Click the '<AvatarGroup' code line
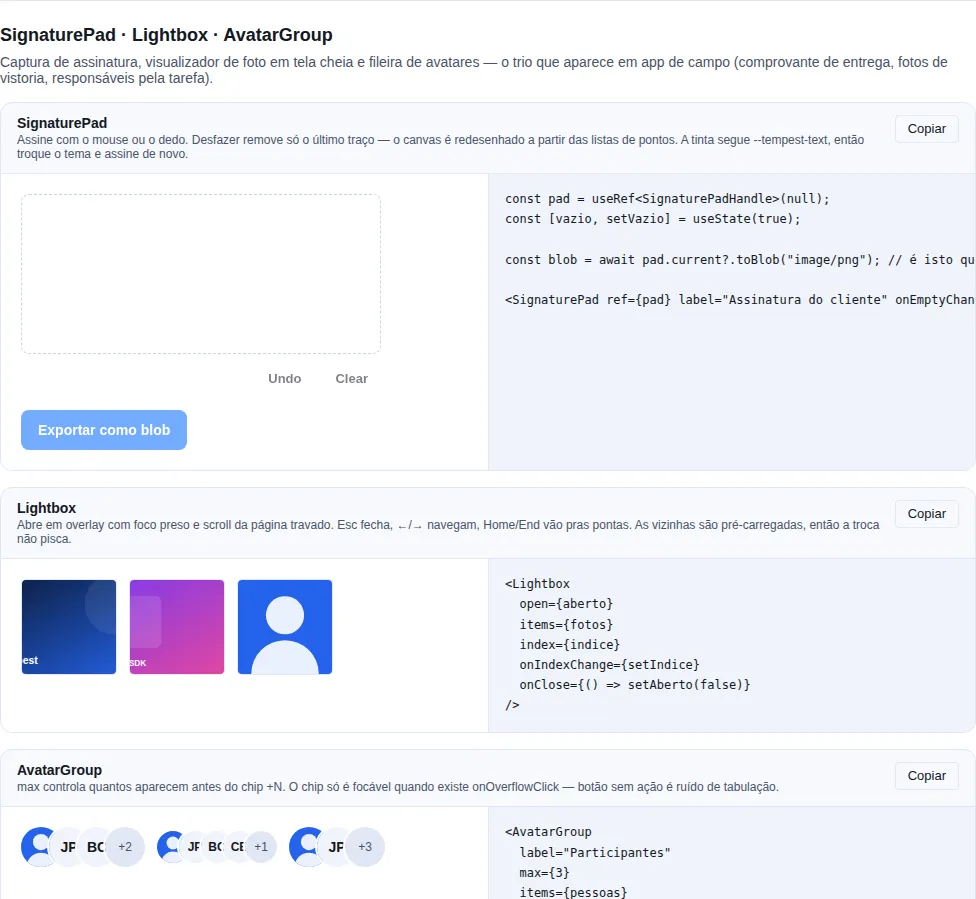The width and height of the screenshot is (976, 899). click(548, 832)
